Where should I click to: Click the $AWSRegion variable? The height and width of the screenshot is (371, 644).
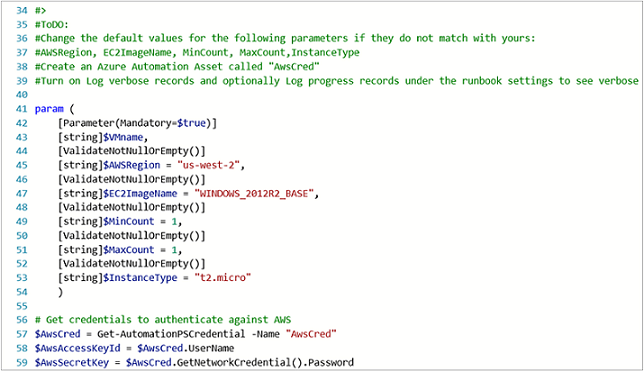point(131,165)
